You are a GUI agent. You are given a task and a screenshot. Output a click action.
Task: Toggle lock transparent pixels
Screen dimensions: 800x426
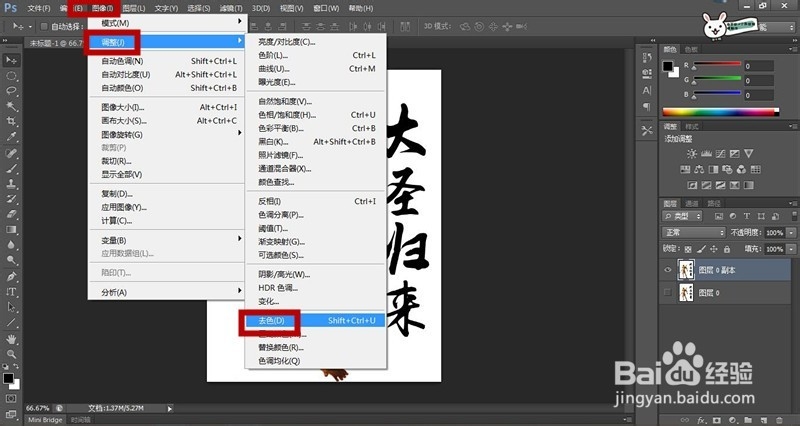(x=688, y=249)
